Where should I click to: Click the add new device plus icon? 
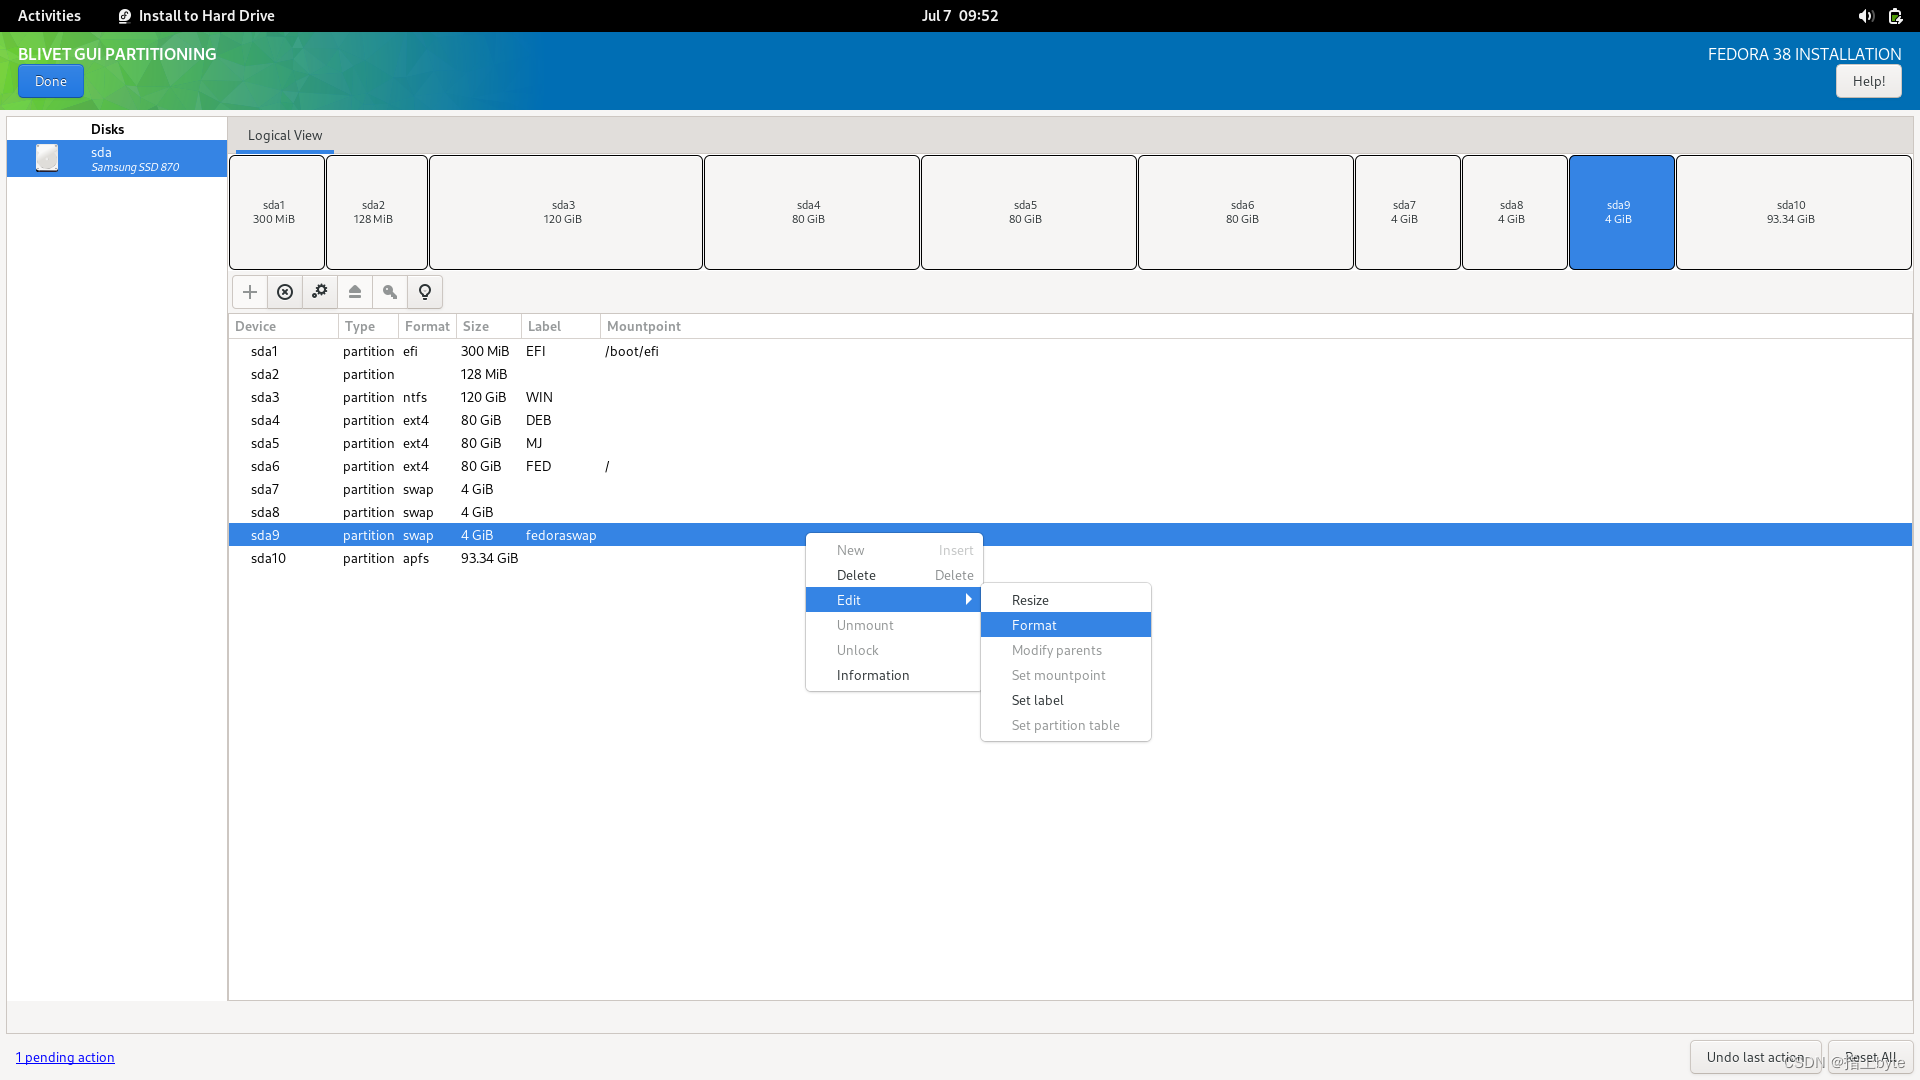point(250,292)
